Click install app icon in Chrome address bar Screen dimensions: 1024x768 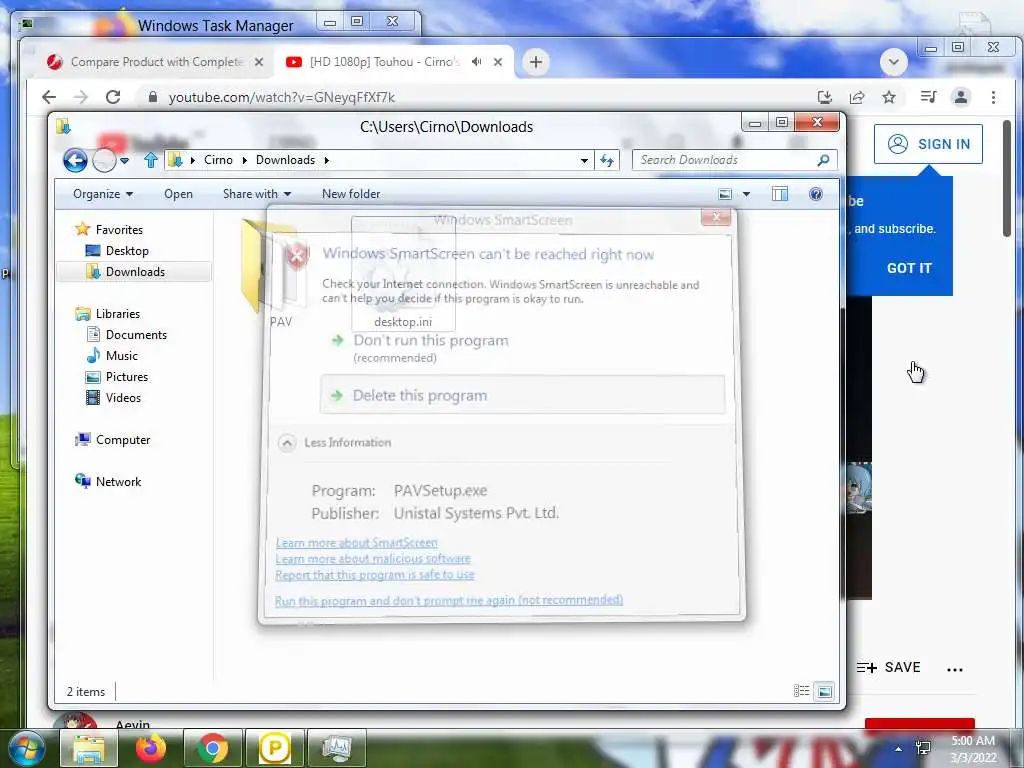coord(825,97)
